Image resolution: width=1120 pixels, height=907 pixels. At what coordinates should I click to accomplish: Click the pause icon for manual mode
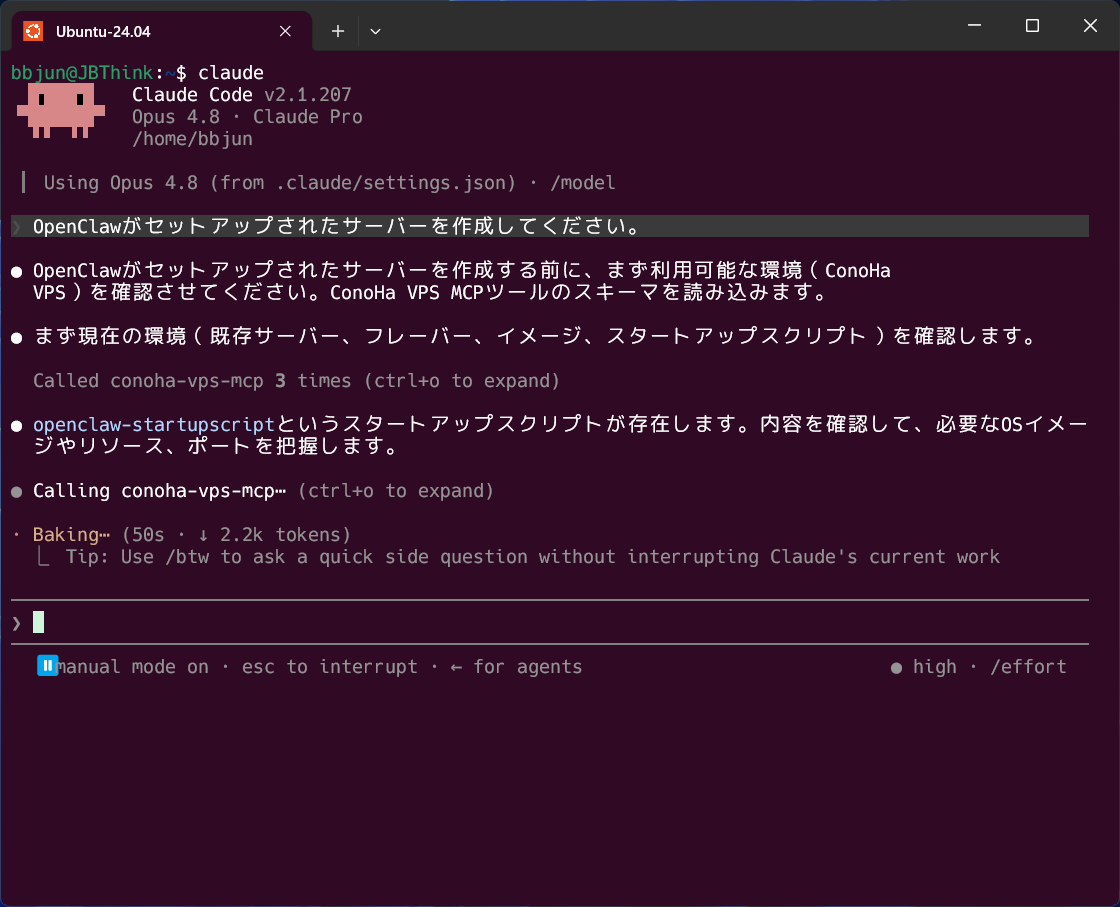[47, 666]
